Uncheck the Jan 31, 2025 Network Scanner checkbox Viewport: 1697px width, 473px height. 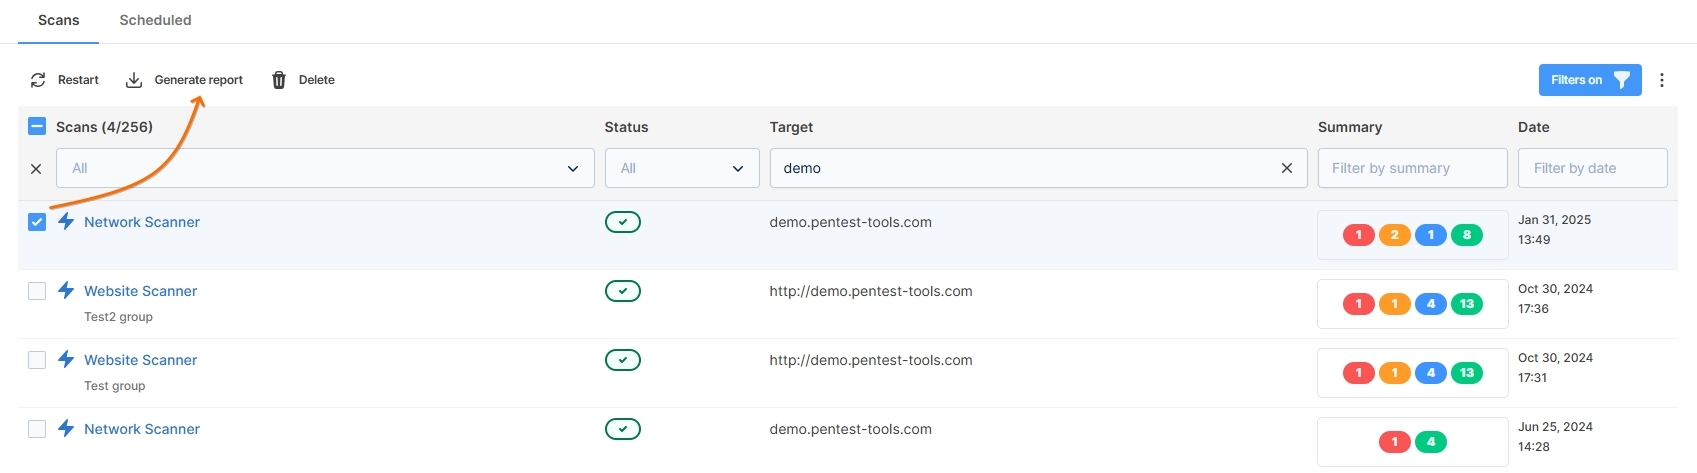click(x=37, y=222)
